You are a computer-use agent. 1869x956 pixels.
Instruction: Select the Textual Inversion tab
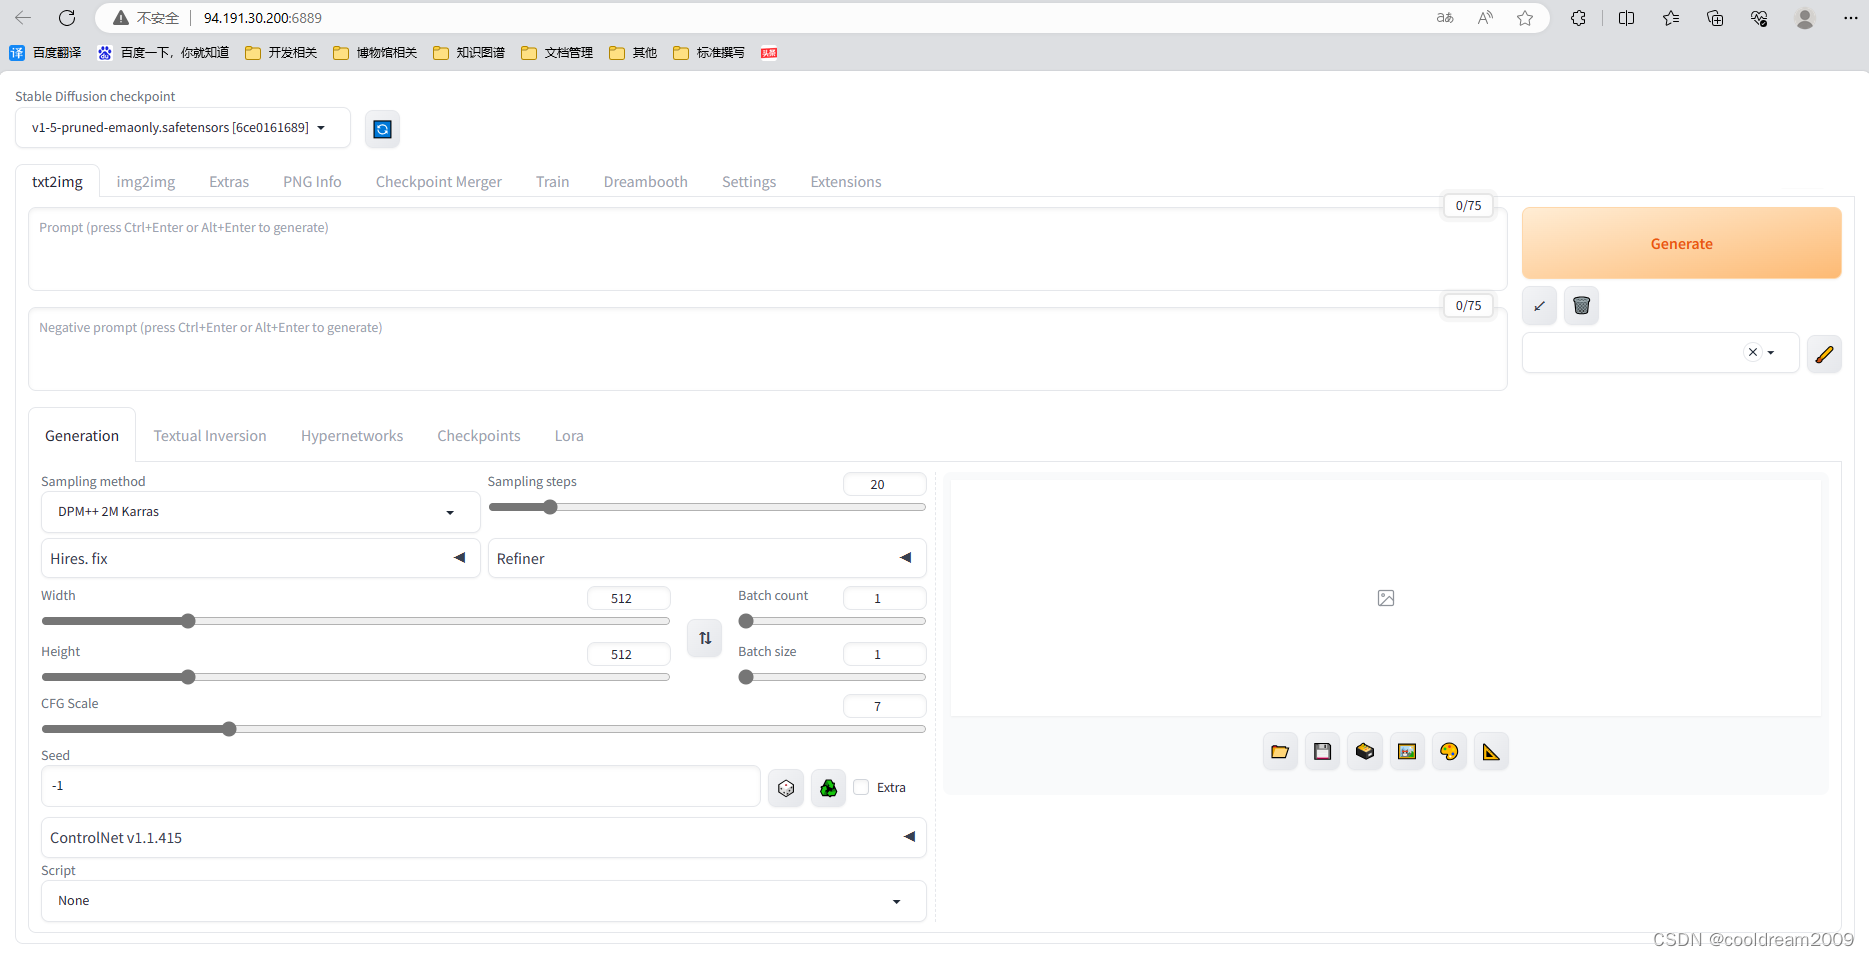click(210, 436)
